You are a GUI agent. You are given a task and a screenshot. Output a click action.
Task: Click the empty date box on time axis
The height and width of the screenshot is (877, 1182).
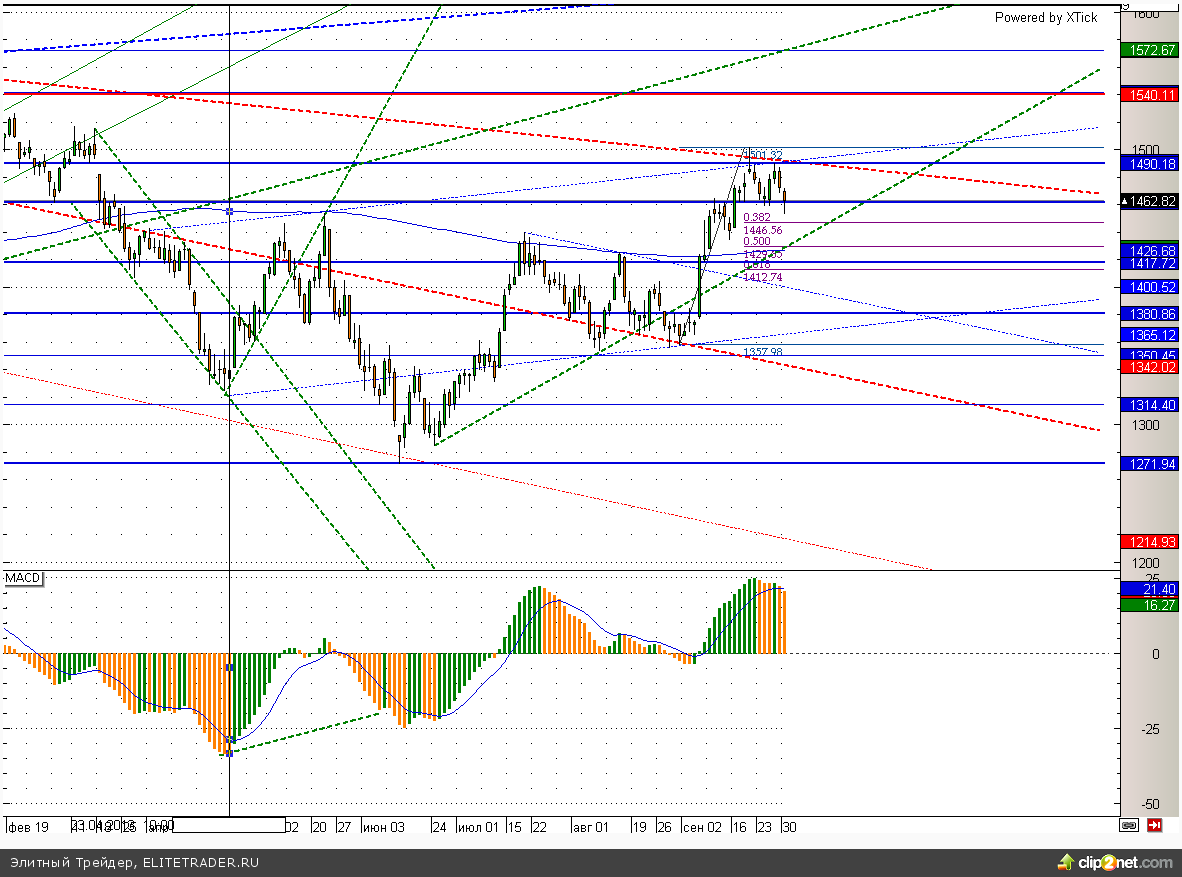click(230, 826)
